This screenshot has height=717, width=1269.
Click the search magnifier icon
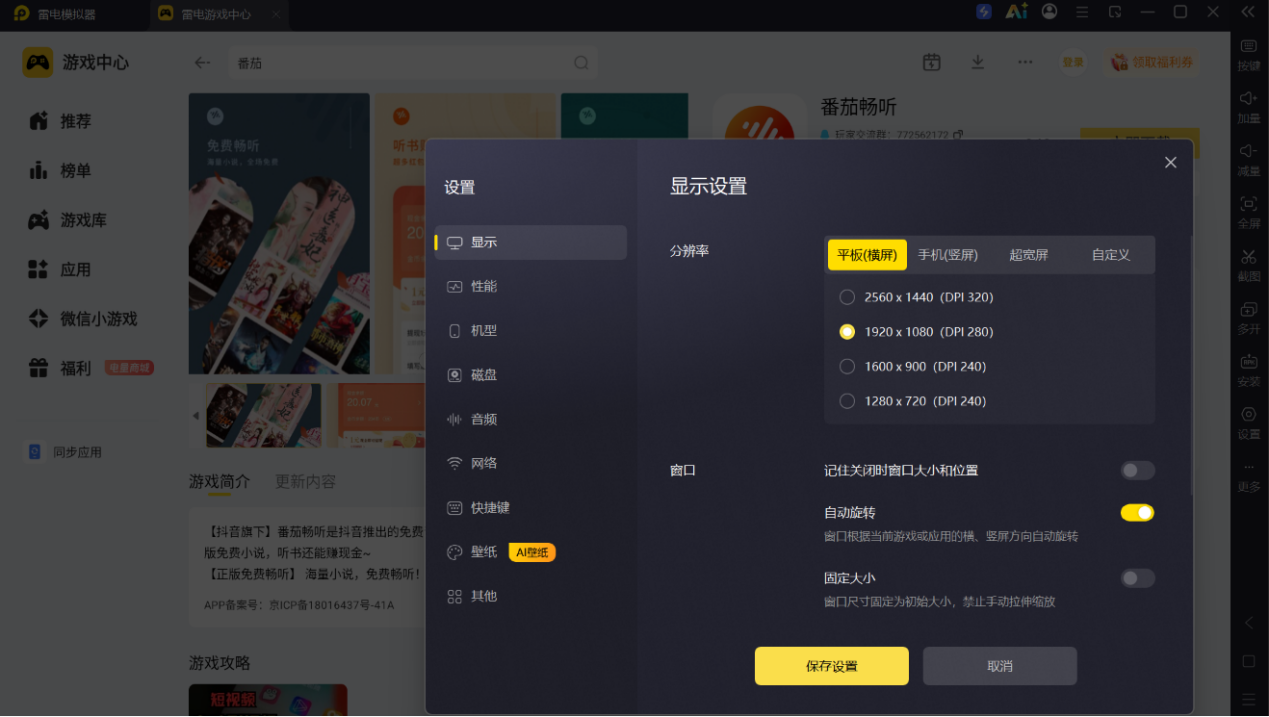(x=581, y=63)
